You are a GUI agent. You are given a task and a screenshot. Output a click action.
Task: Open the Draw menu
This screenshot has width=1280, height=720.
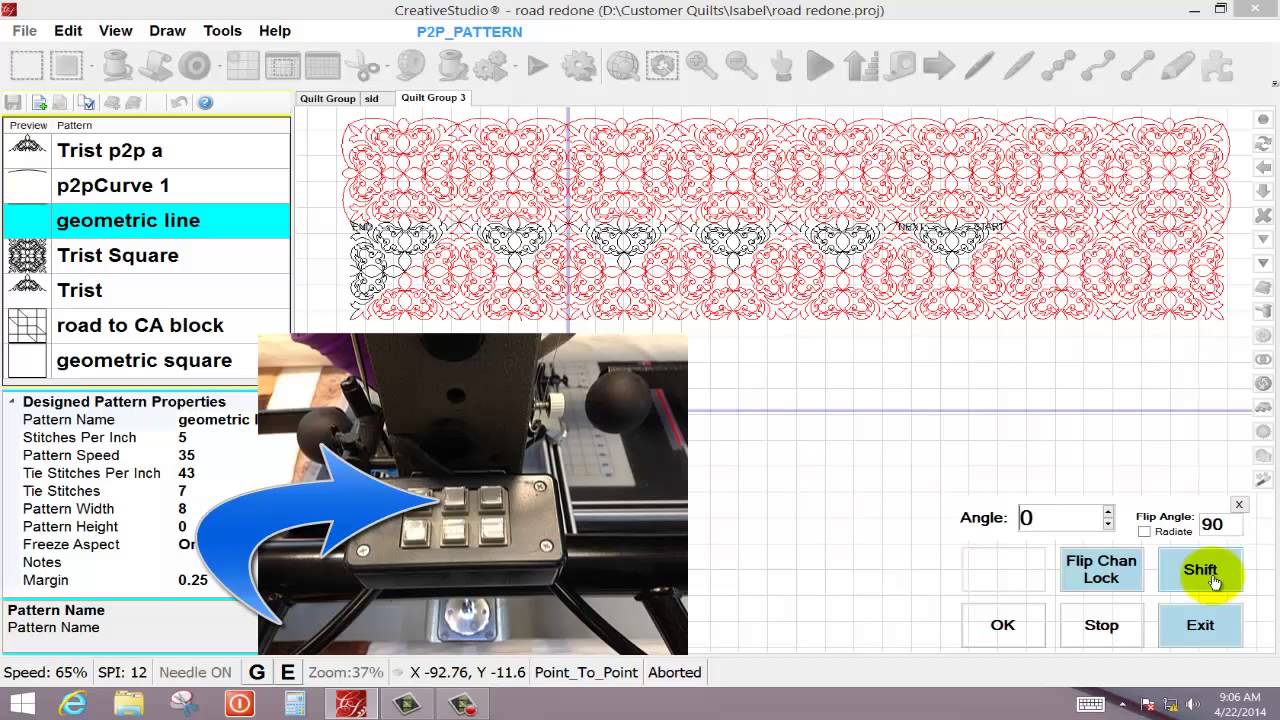coord(167,31)
